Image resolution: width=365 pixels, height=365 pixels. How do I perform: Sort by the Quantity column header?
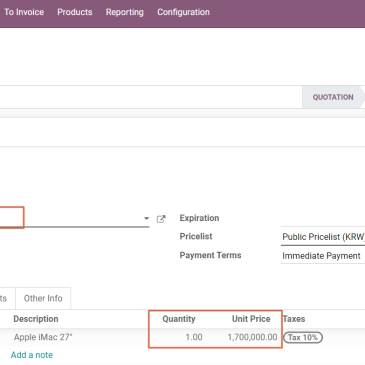coord(179,319)
